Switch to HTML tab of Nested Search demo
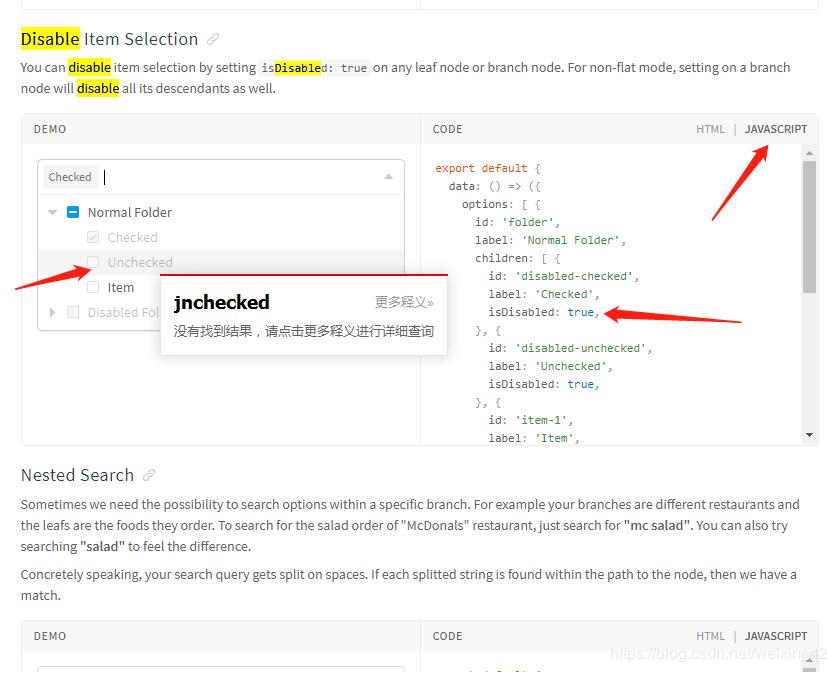Viewport: 827px width, 680px height. tap(710, 636)
